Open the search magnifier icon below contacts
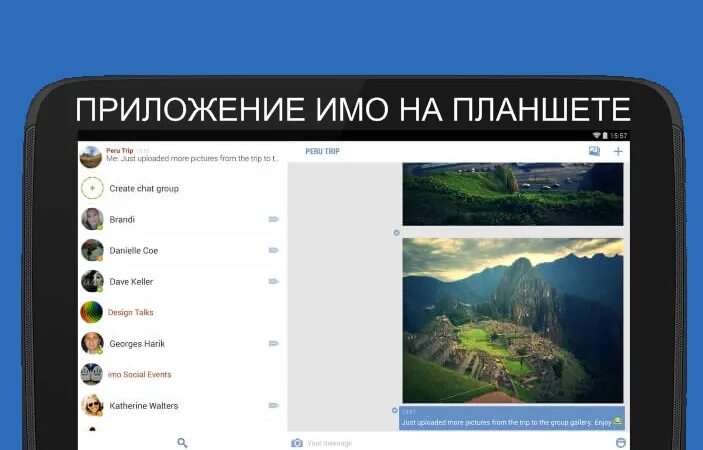 coord(182,443)
